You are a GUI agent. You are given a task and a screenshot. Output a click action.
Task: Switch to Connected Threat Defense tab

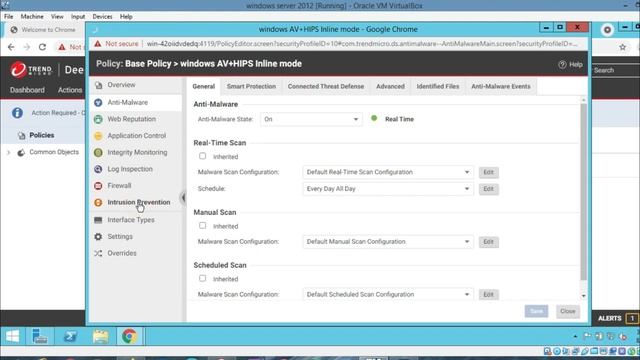tap(326, 87)
